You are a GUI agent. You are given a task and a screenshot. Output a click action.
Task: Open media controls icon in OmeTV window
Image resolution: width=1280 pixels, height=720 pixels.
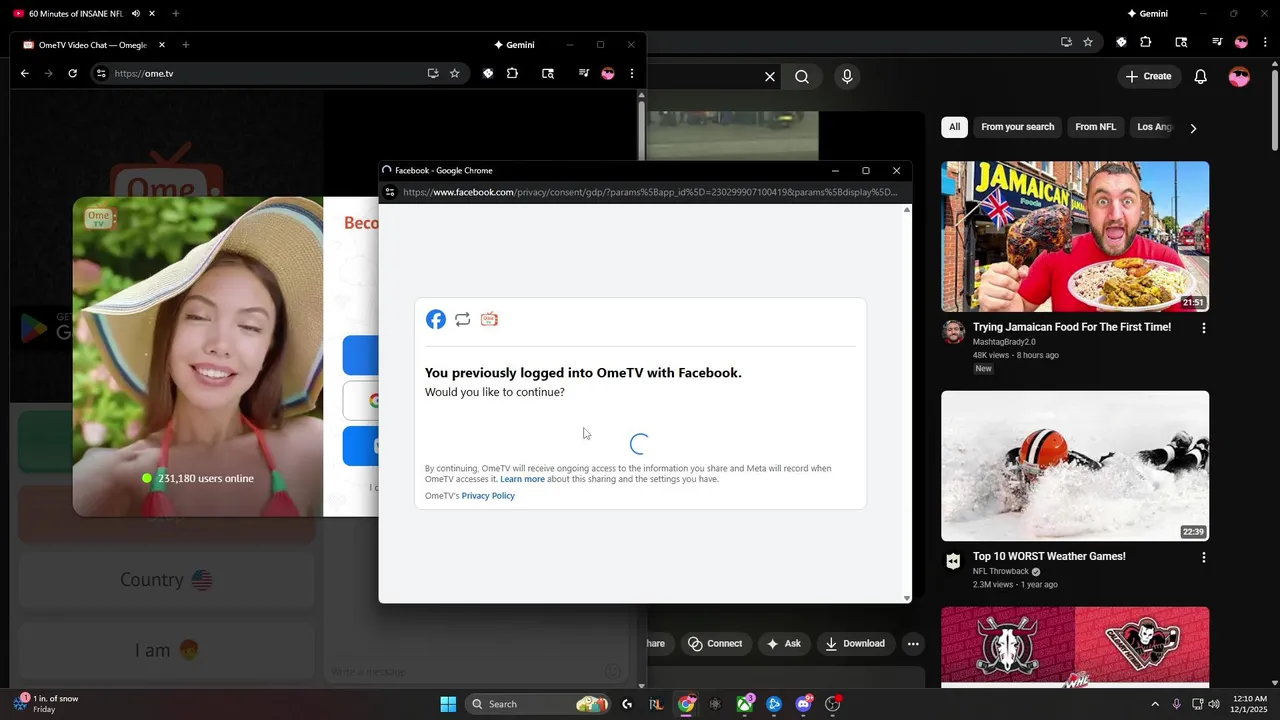coord(583,73)
